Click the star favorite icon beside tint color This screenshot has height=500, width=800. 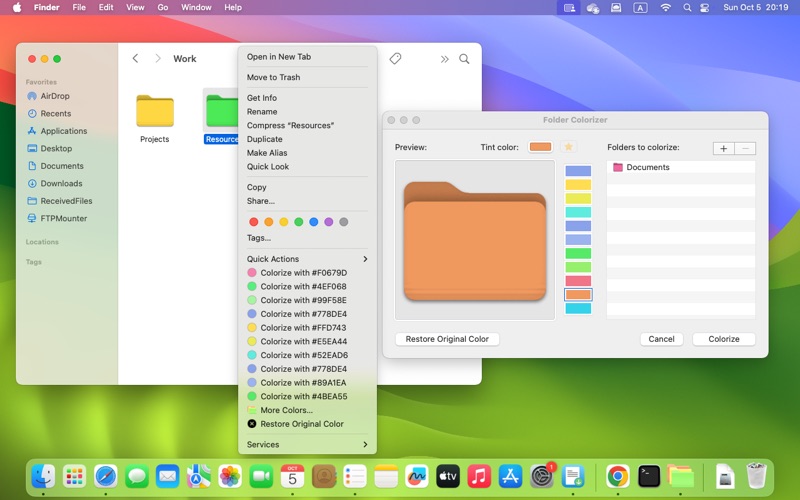(568, 147)
